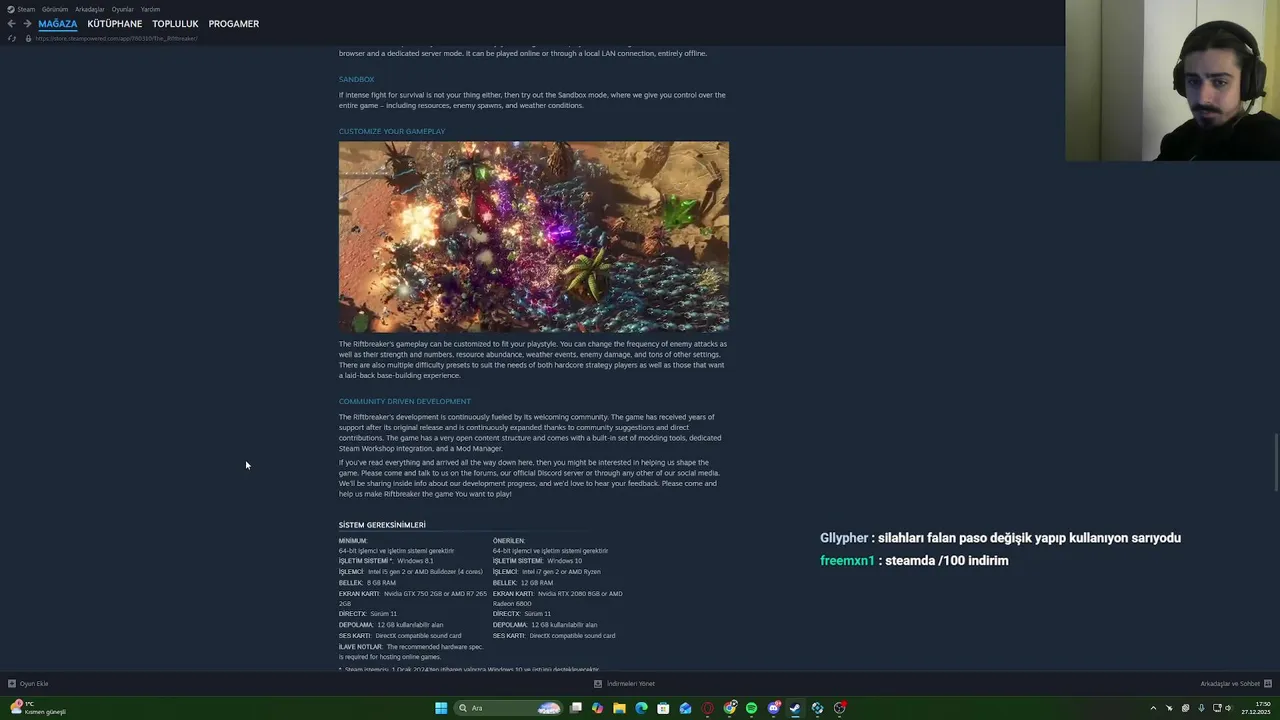Open Discord from the taskbar
This screenshot has width=1280, height=720.
pyautogui.click(x=774, y=708)
